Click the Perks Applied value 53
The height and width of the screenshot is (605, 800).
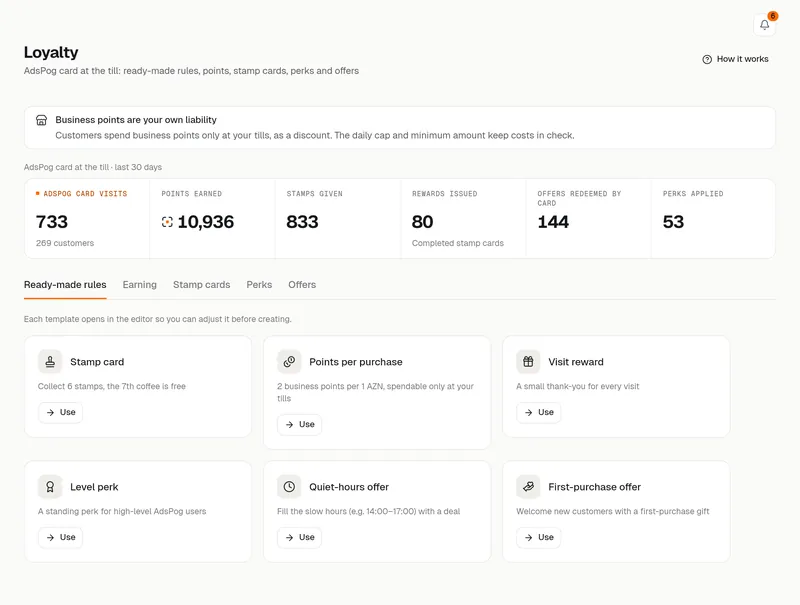(x=673, y=222)
